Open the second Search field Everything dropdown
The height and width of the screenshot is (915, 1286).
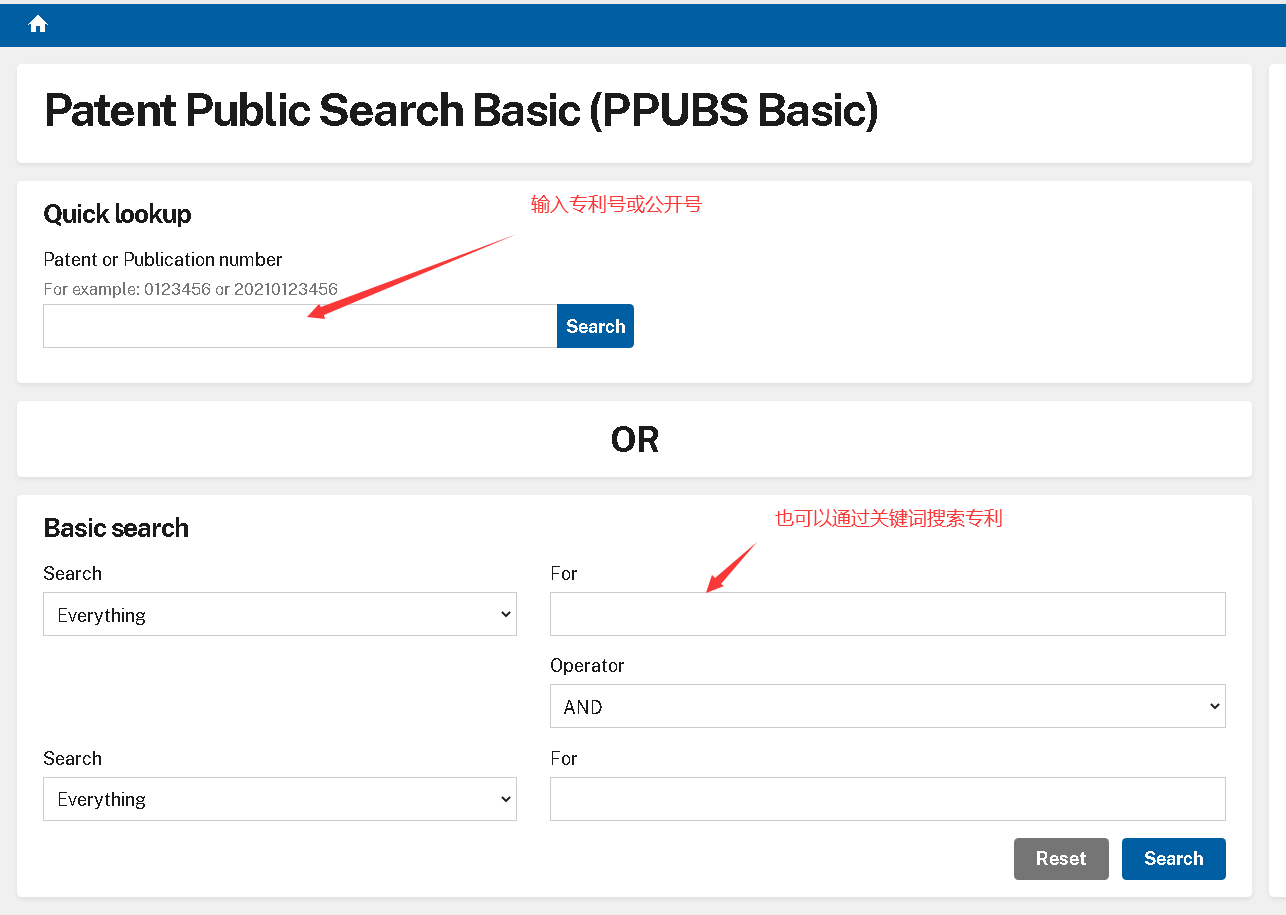click(x=279, y=799)
